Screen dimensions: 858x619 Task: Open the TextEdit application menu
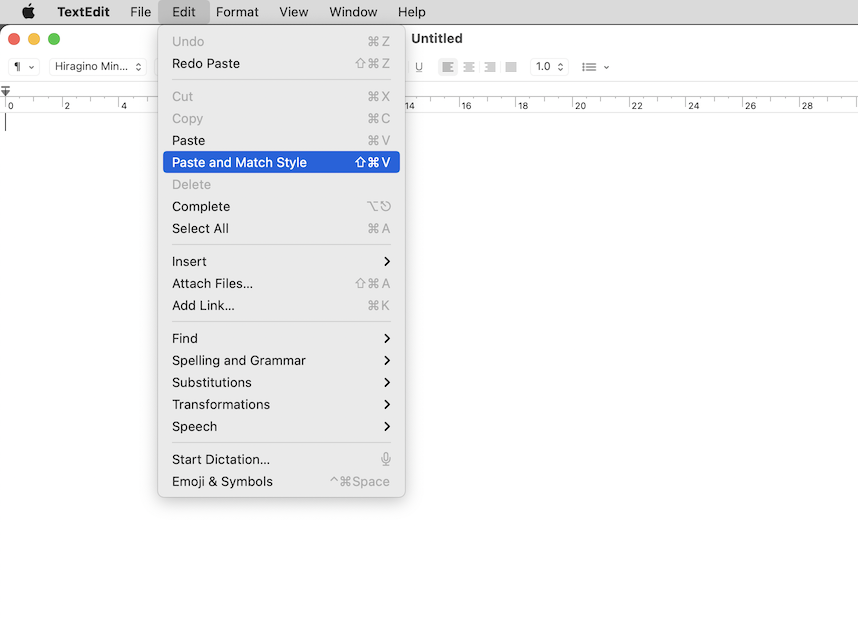coord(83,11)
